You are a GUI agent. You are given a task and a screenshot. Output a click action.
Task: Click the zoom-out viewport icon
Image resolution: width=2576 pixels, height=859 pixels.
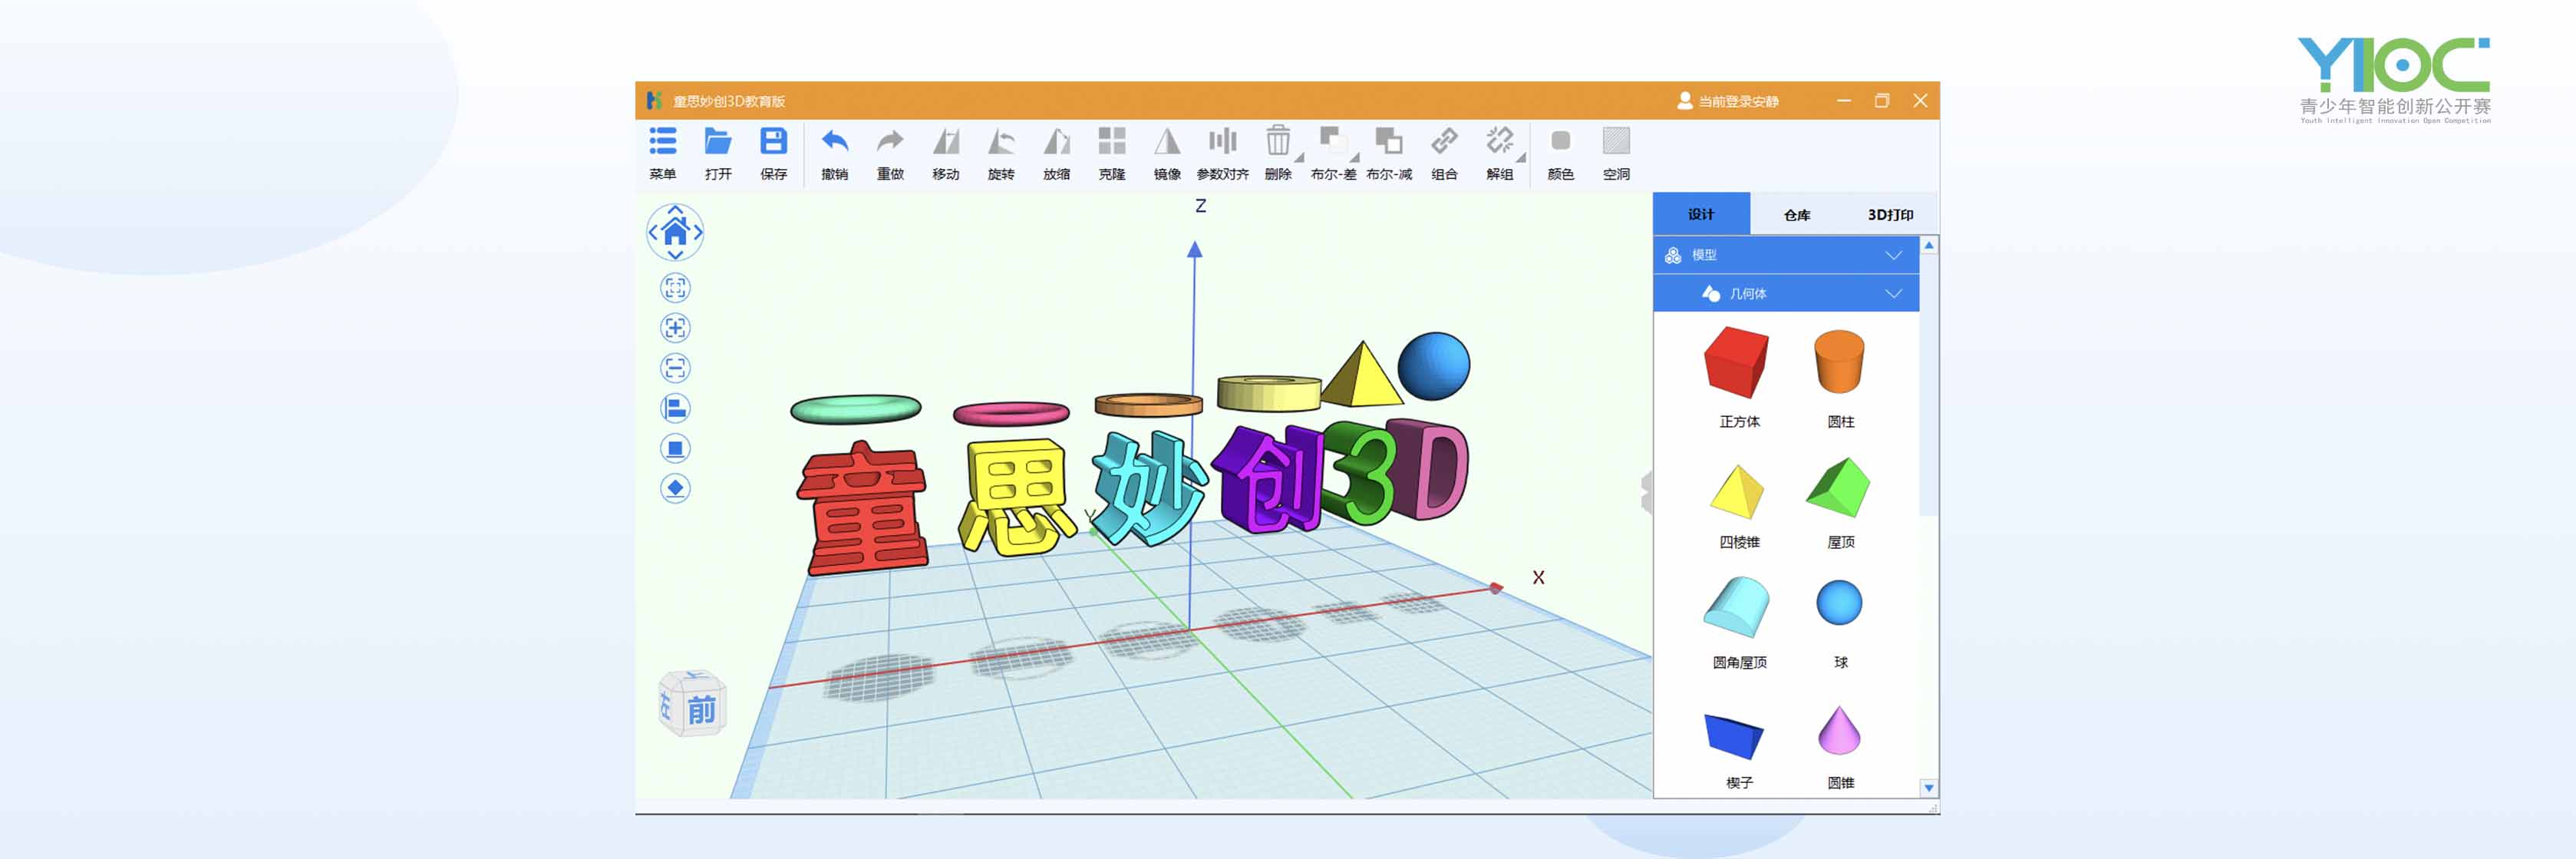[675, 368]
